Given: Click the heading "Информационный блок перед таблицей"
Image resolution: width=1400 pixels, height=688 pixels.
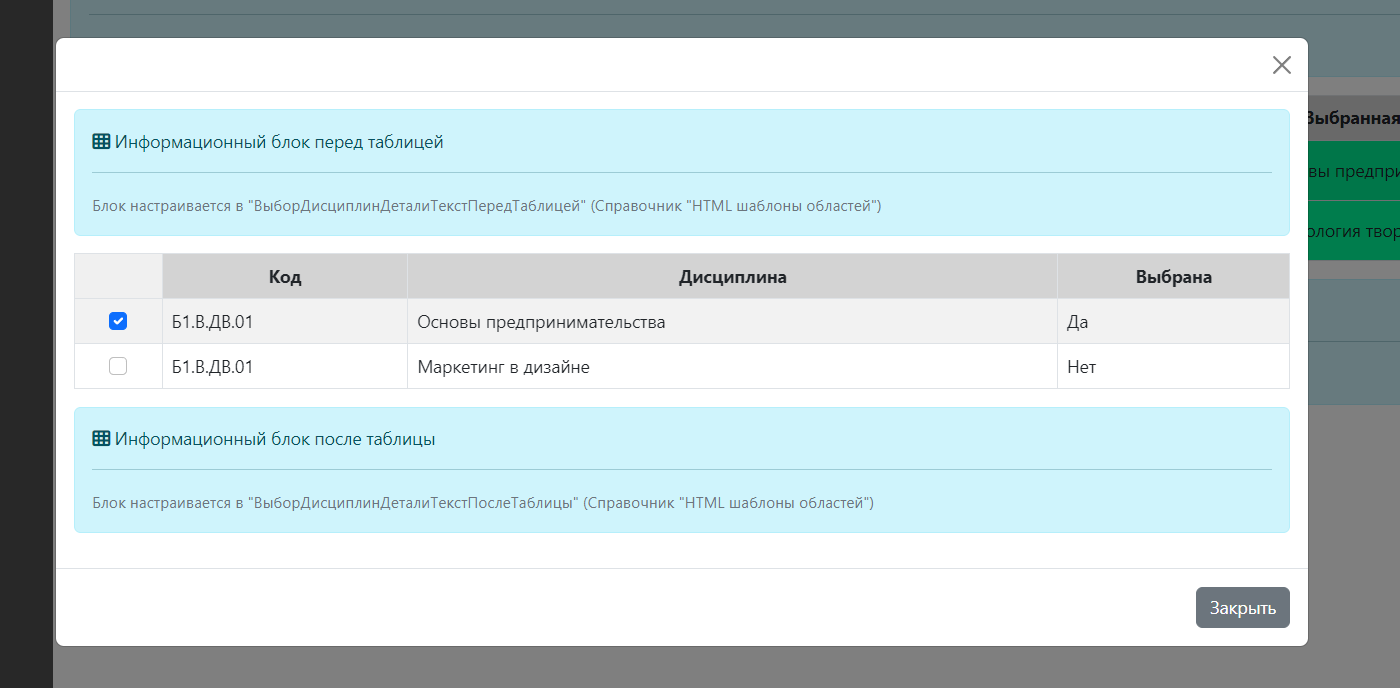Looking at the screenshot, I should coord(279,142).
